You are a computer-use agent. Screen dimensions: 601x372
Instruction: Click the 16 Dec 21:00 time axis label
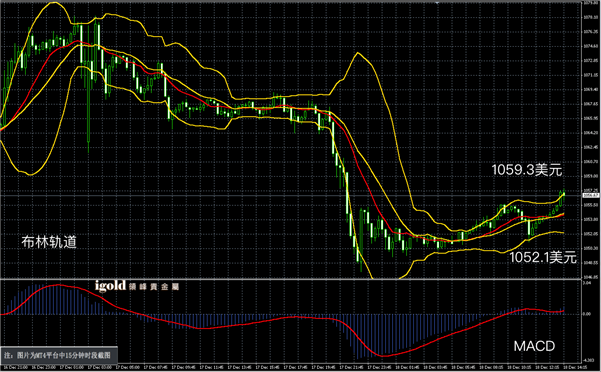pyautogui.click(x=10, y=367)
